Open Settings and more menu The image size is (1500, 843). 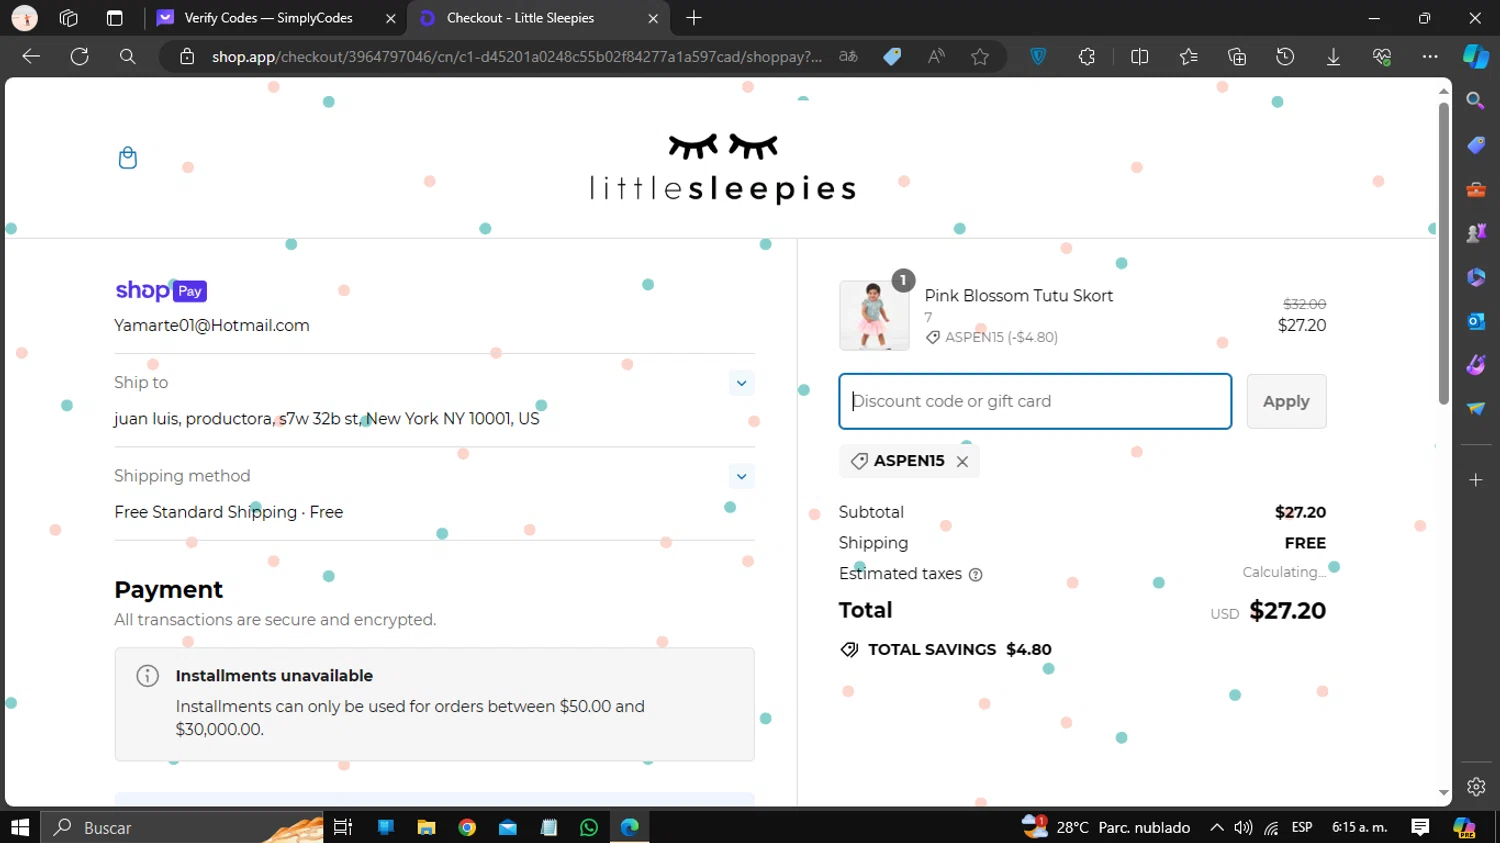click(1430, 57)
